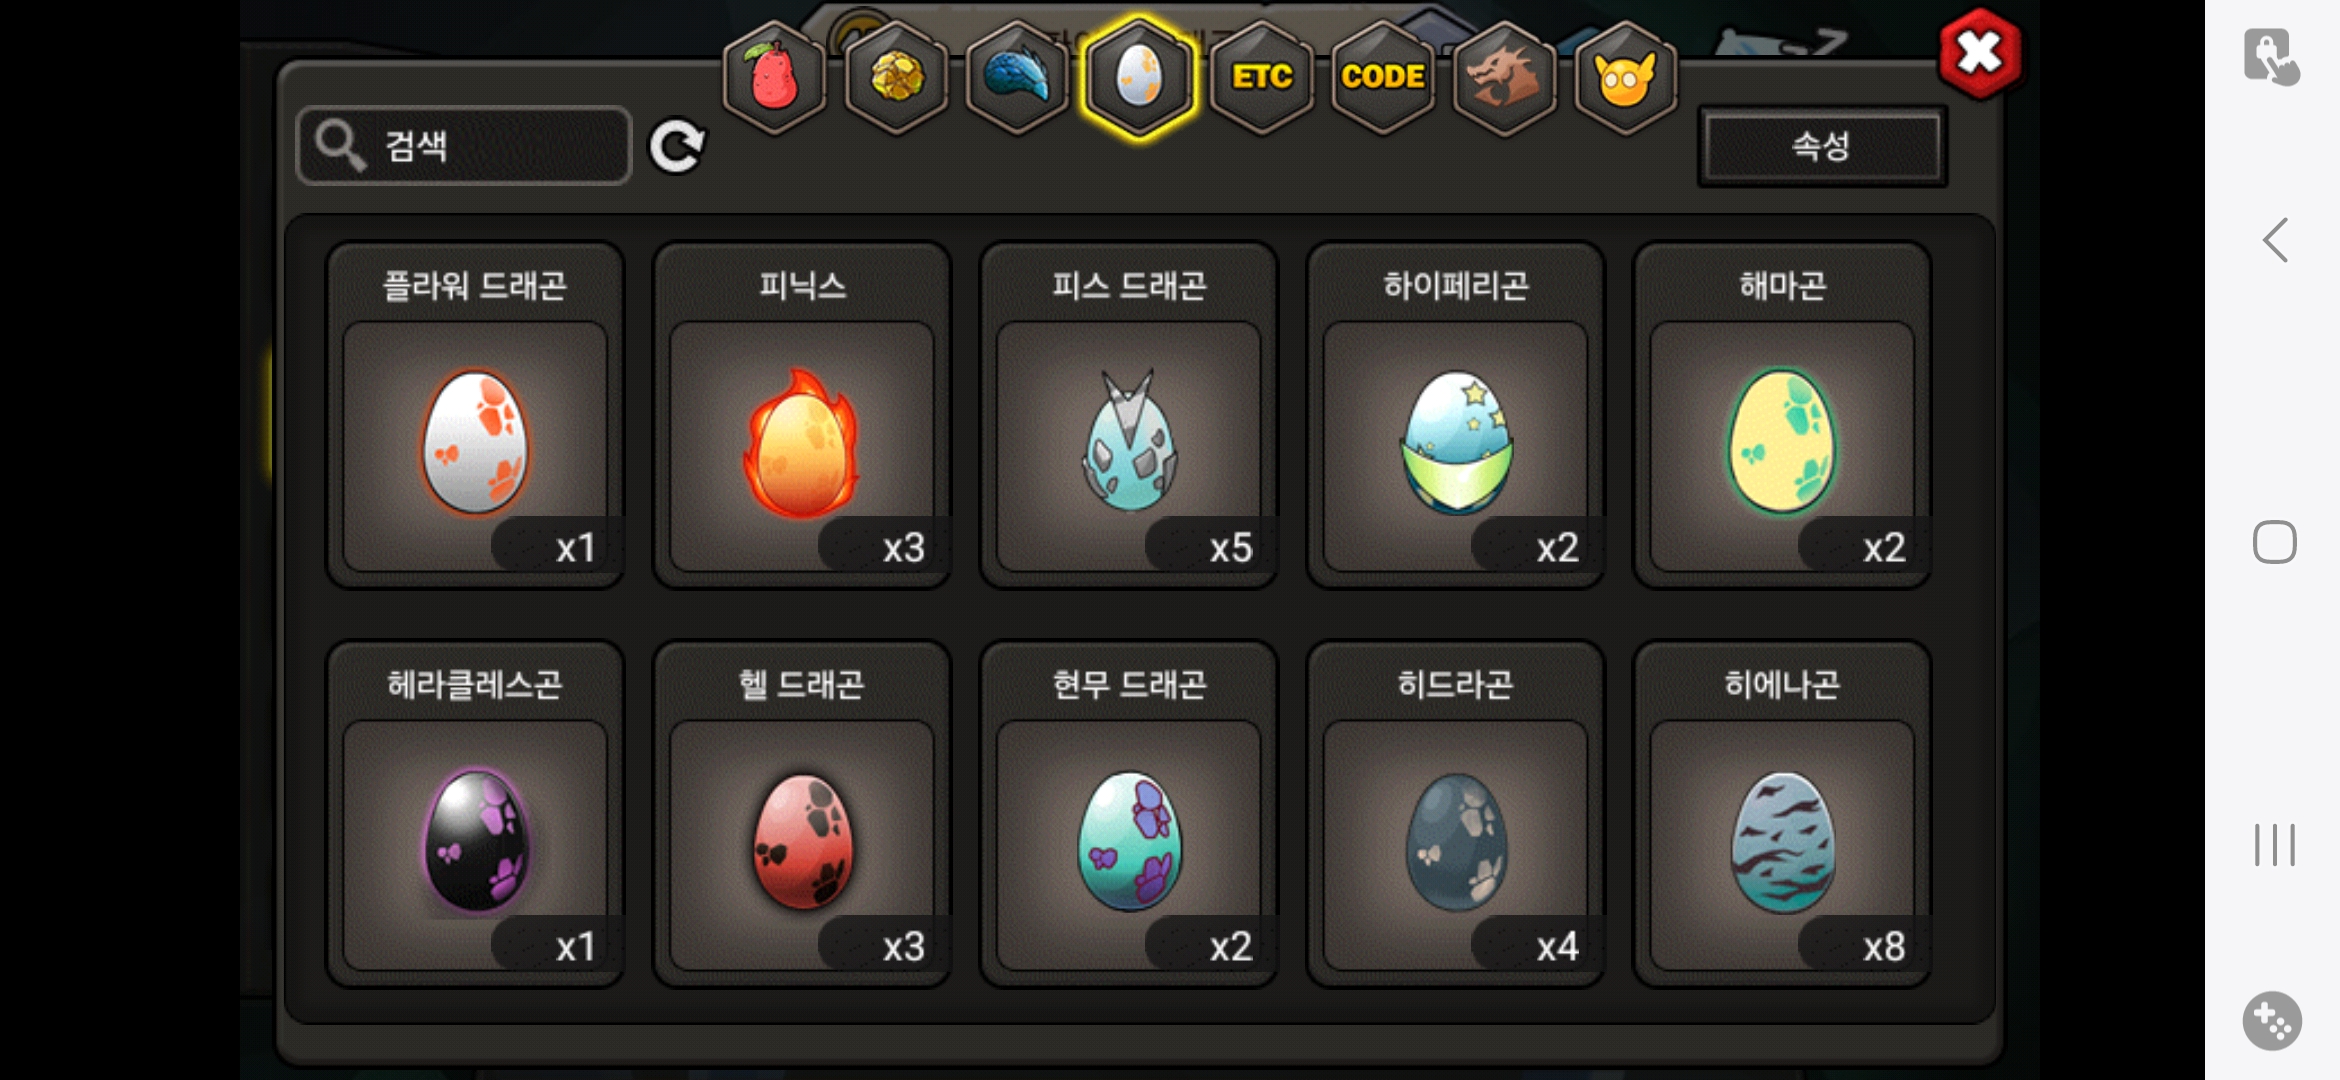This screenshot has width=2340, height=1080.
Task: Tap the Android back navigation arrow
Action: coord(2275,240)
